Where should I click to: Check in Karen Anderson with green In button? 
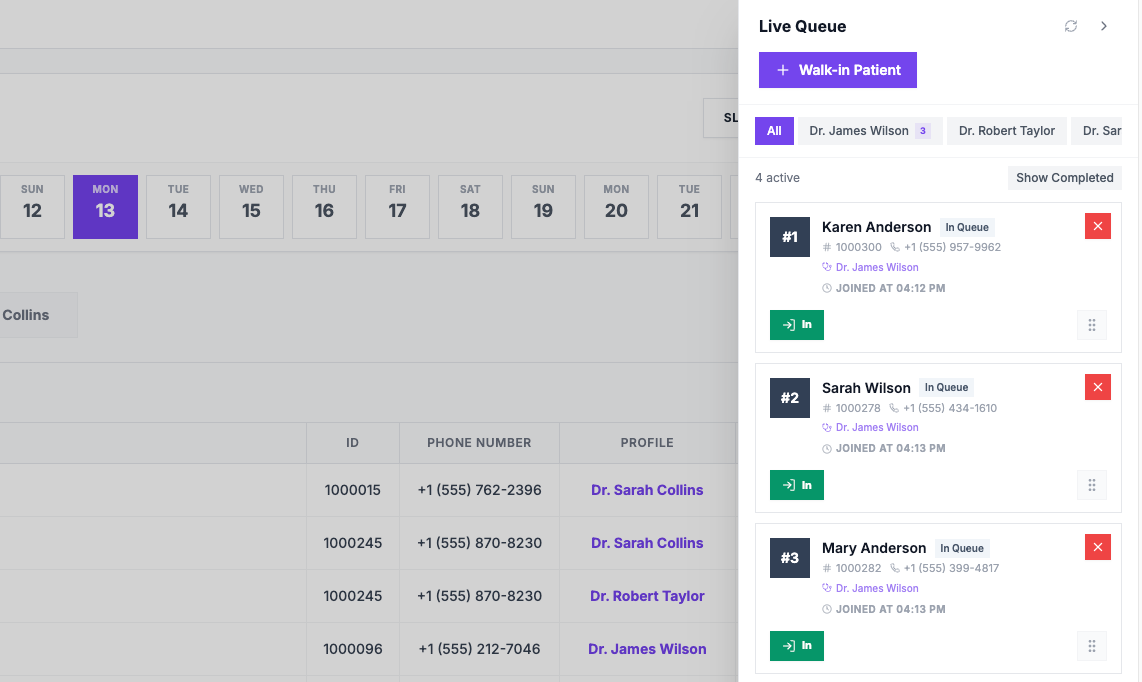[797, 324]
